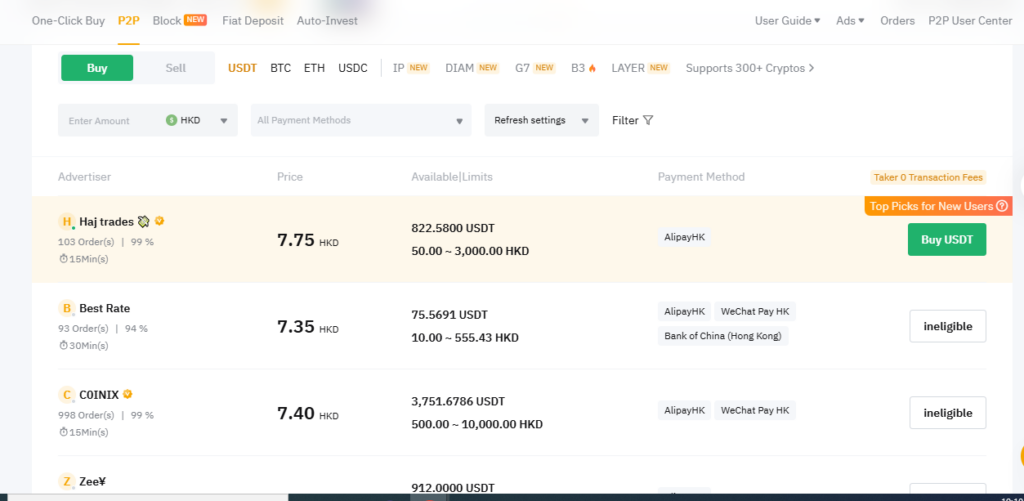Click the Filter funnel icon
Image resolution: width=1024 pixels, height=501 pixels.
(648, 120)
